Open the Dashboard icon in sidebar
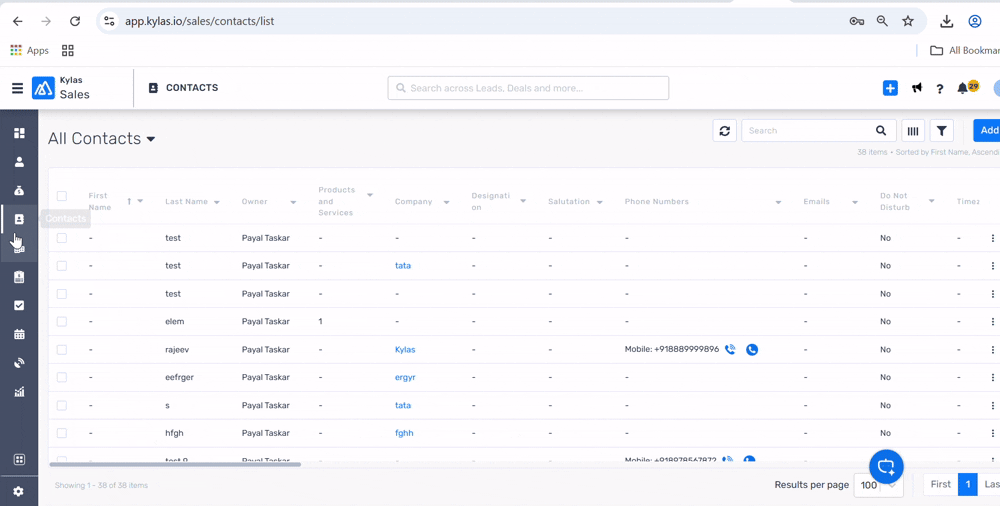The image size is (1000, 506). [19, 133]
